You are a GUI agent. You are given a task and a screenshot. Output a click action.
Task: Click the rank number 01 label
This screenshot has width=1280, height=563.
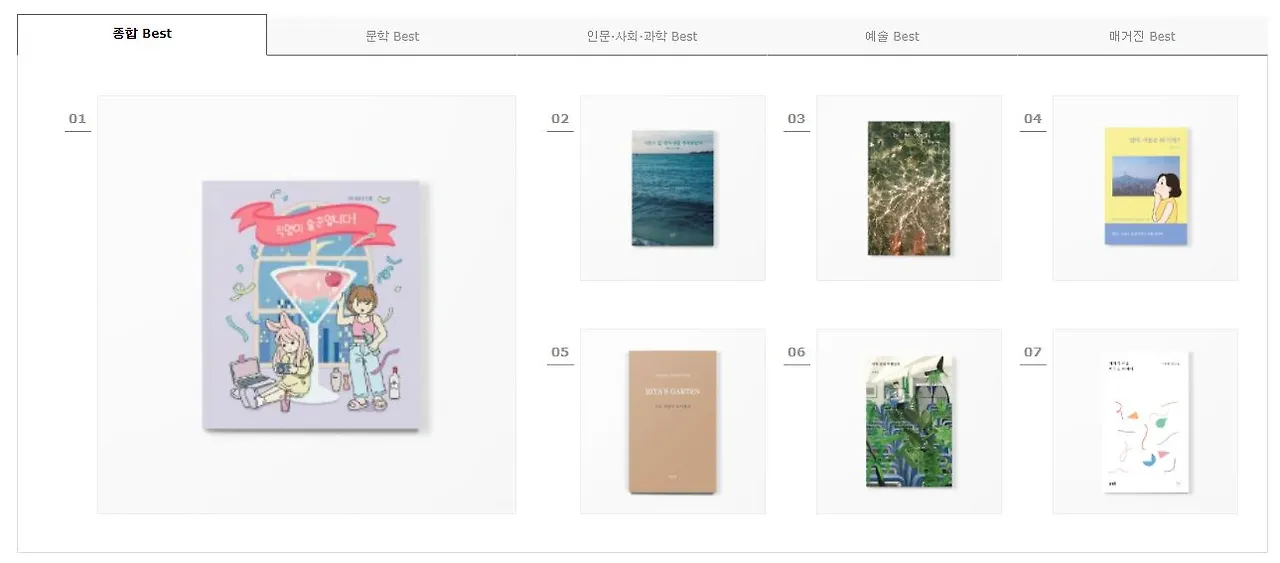coord(78,119)
